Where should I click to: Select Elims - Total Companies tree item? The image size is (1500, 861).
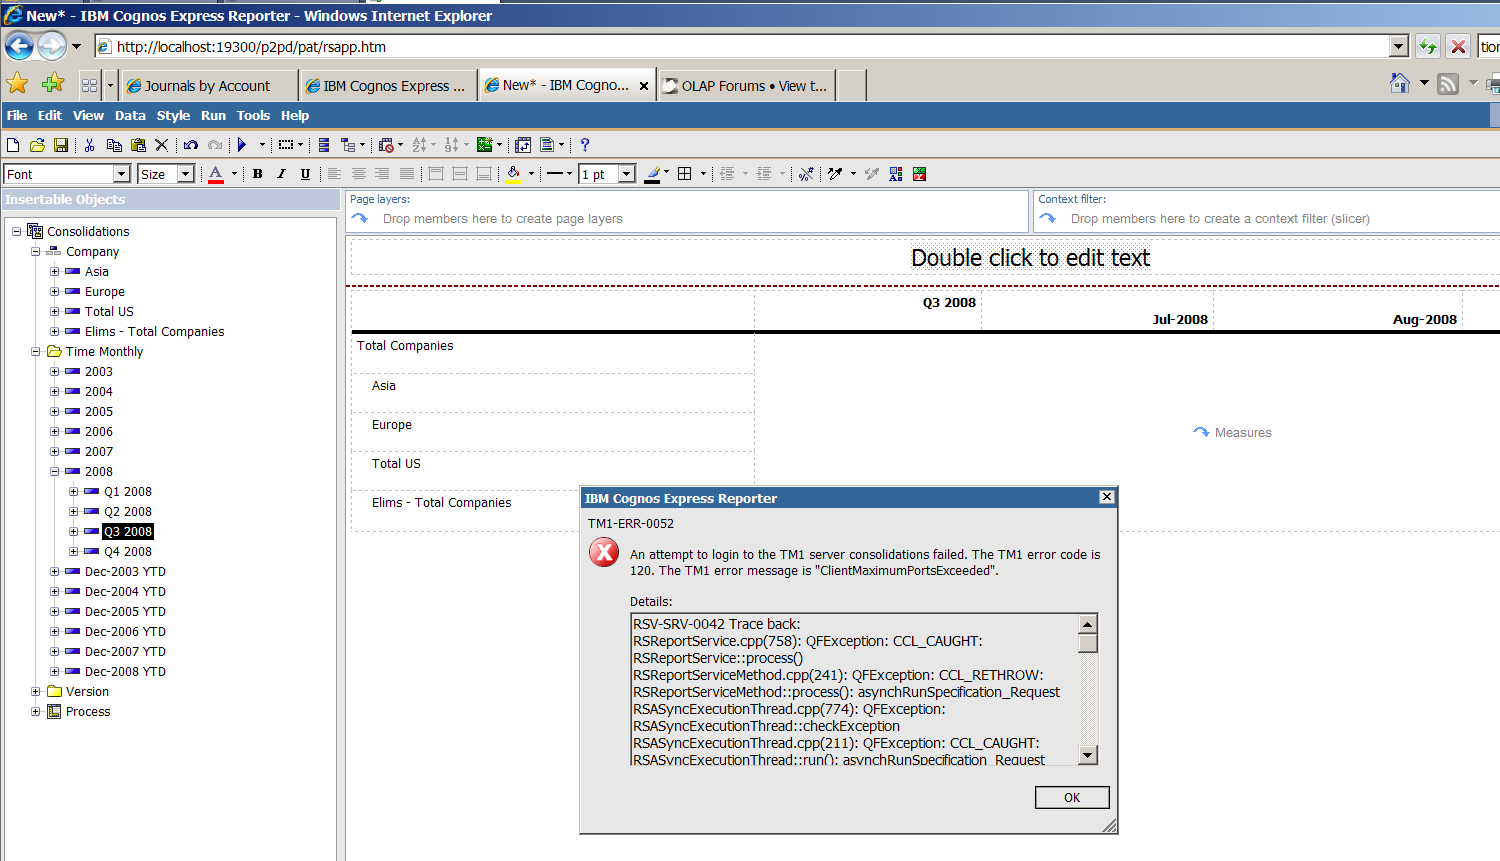pyautogui.click(x=154, y=331)
